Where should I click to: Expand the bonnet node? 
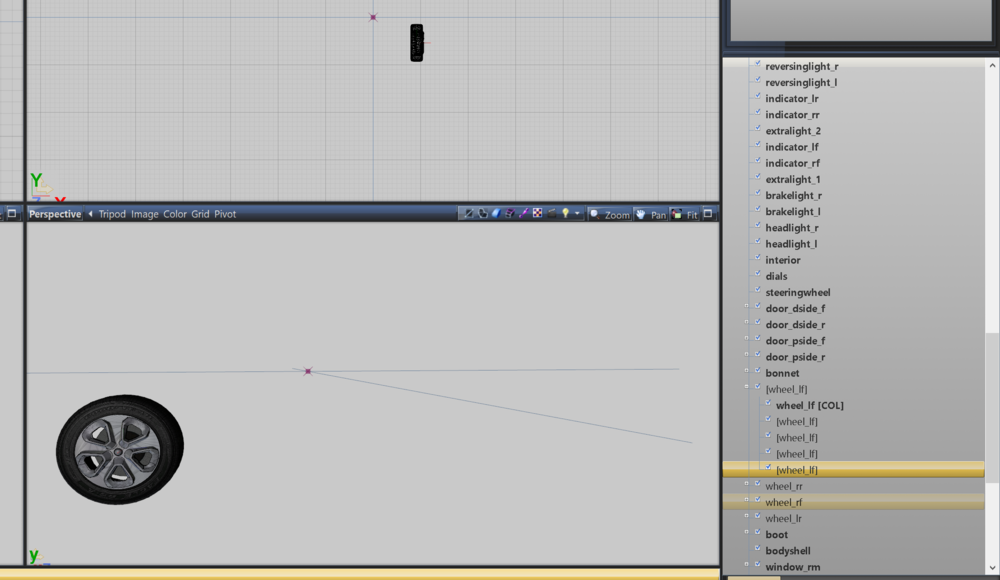coord(747,371)
